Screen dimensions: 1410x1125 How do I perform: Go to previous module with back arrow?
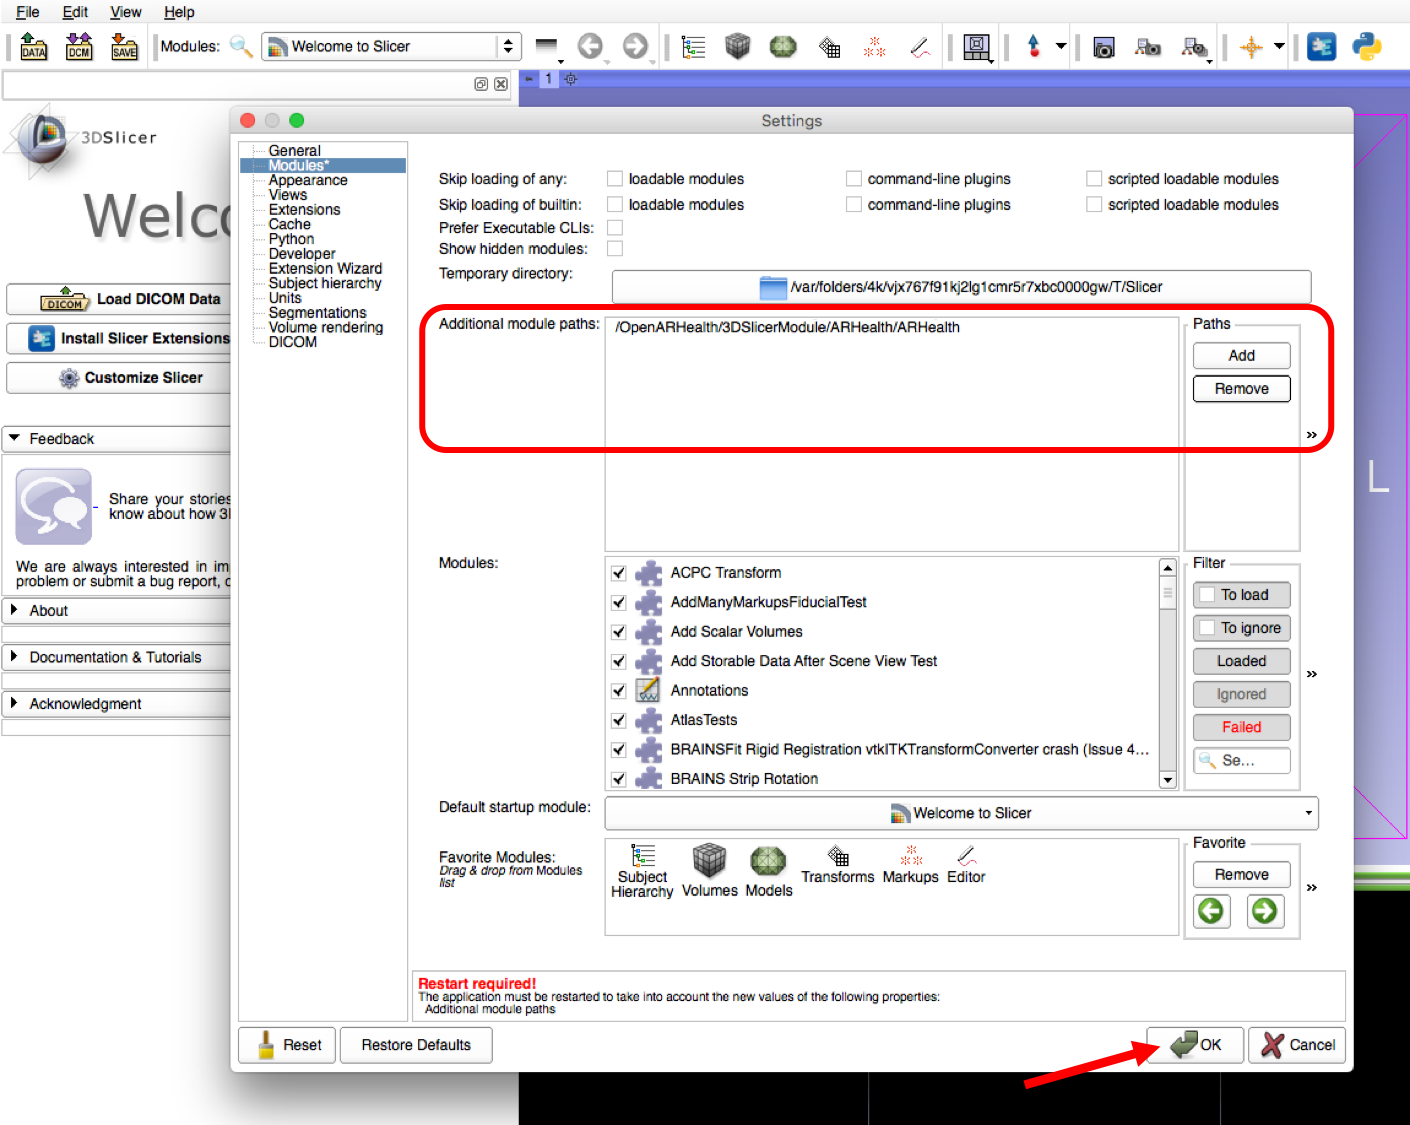590,46
